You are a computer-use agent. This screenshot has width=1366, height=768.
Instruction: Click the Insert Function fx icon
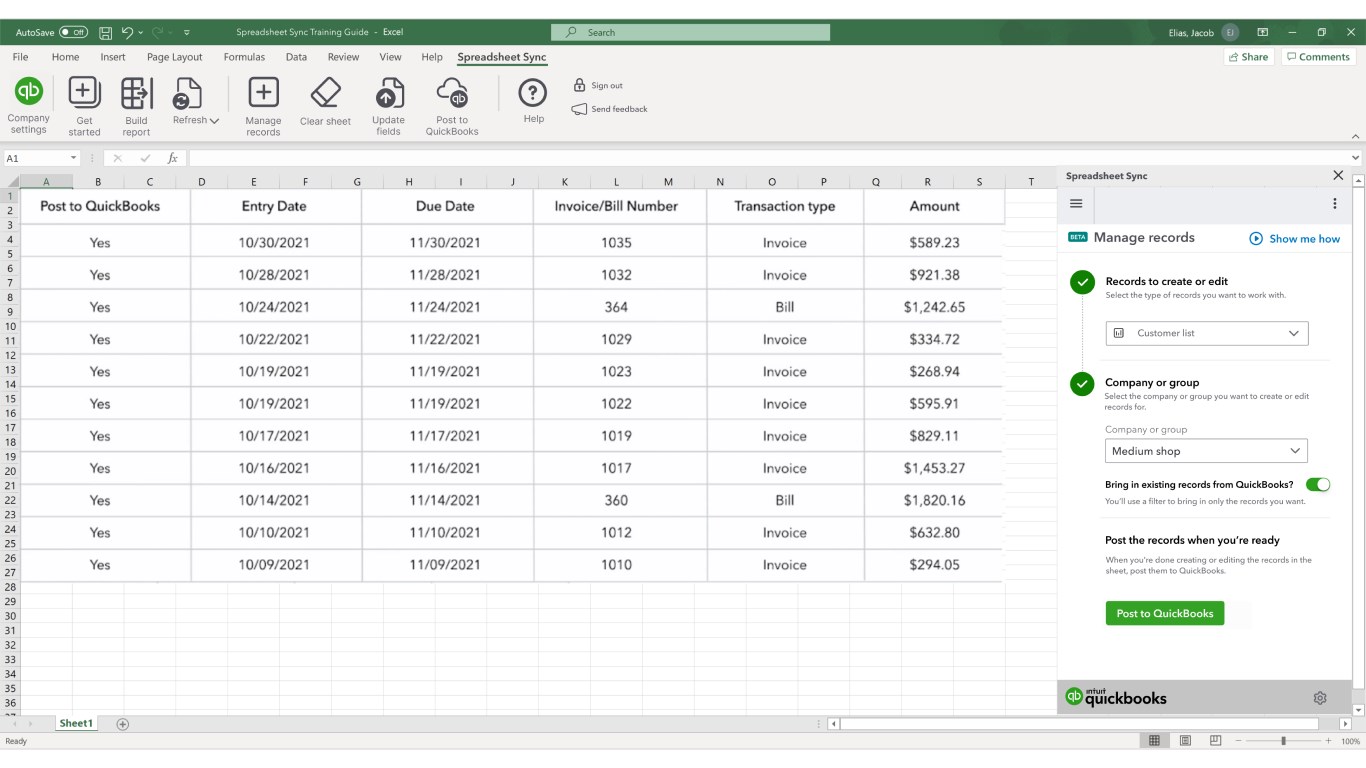[x=172, y=158]
